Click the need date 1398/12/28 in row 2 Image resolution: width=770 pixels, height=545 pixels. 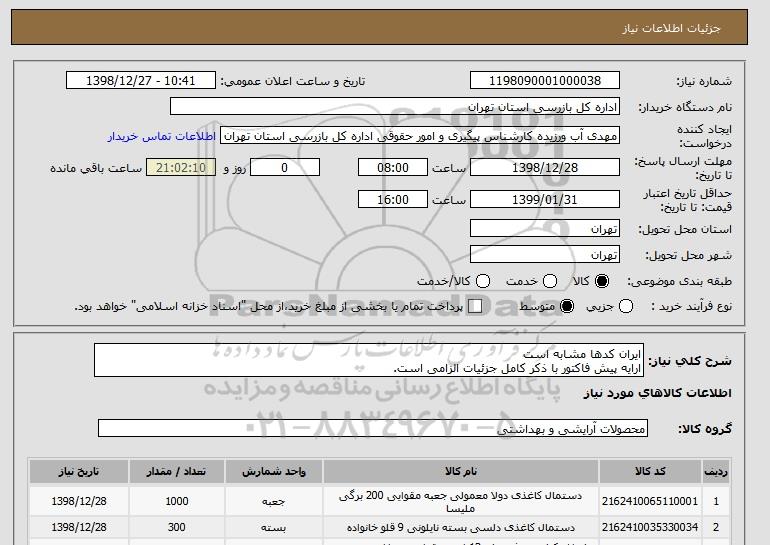coord(79,527)
